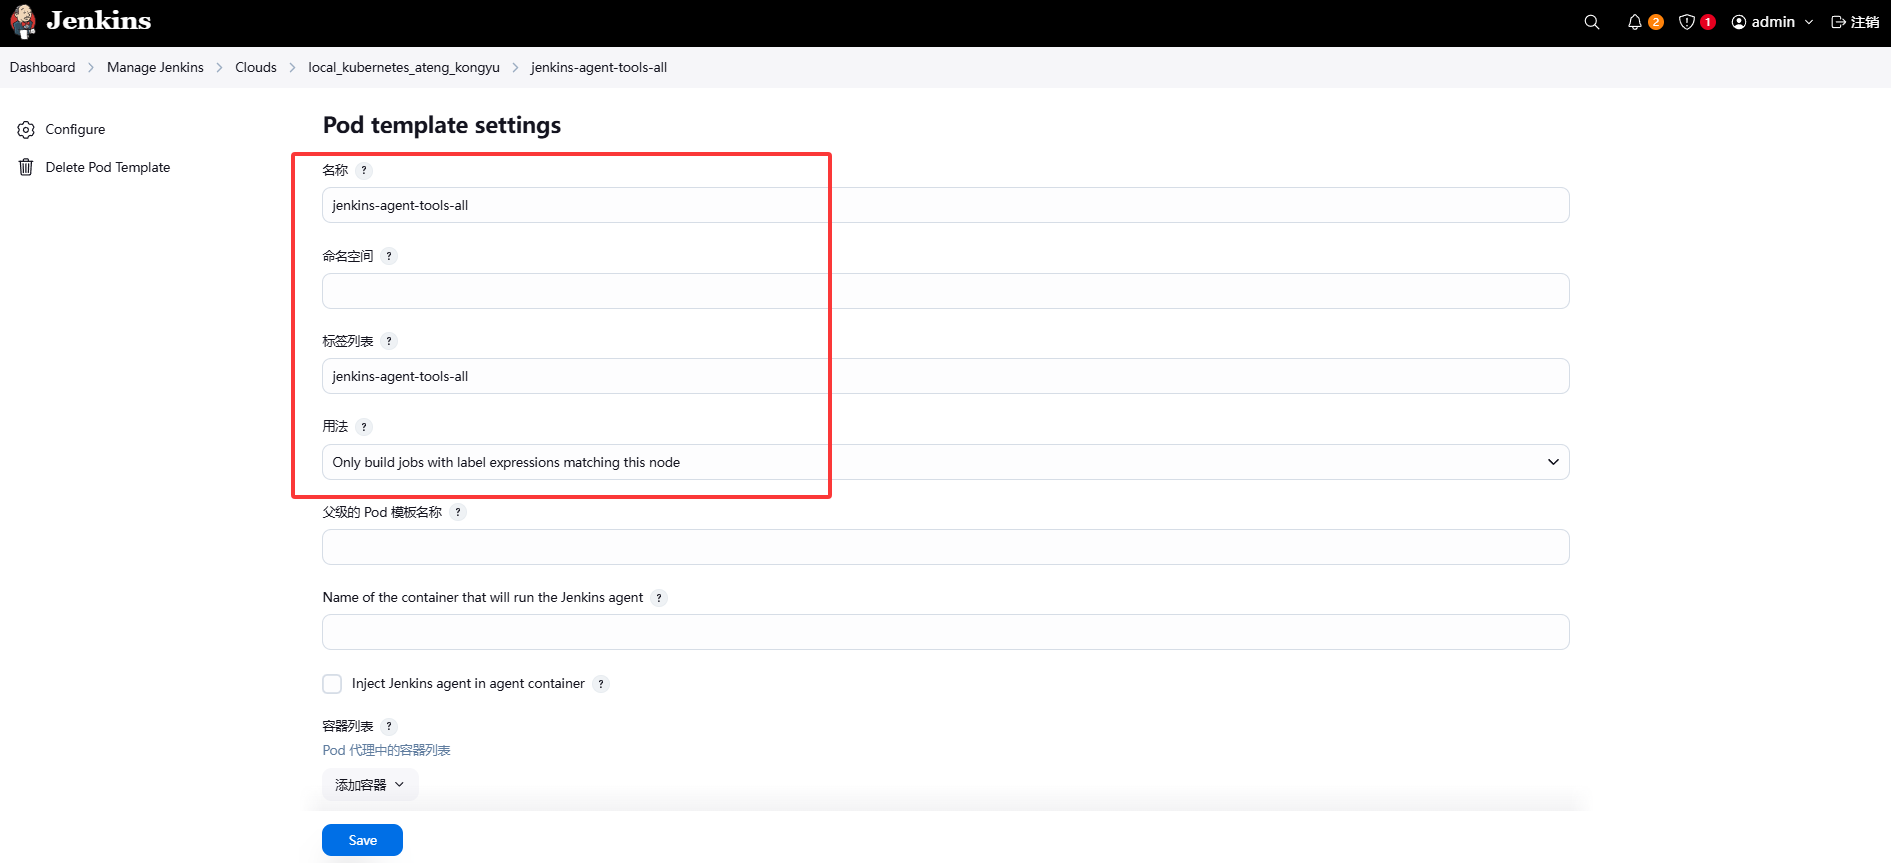Click the Jenkins logo icon
Screen dimensions: 1891x863
(x=23, y=22)
